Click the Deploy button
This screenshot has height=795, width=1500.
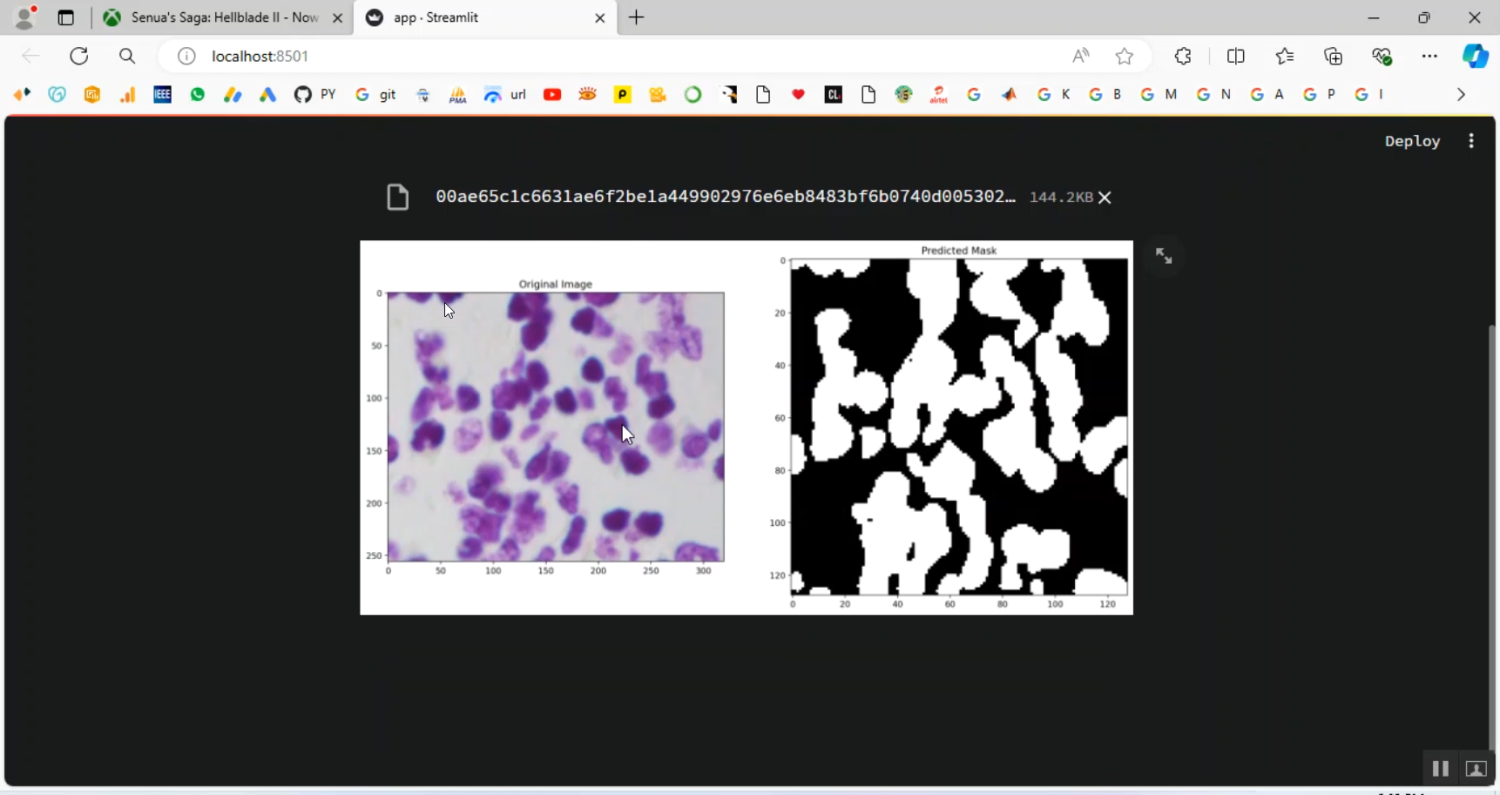1412,141
